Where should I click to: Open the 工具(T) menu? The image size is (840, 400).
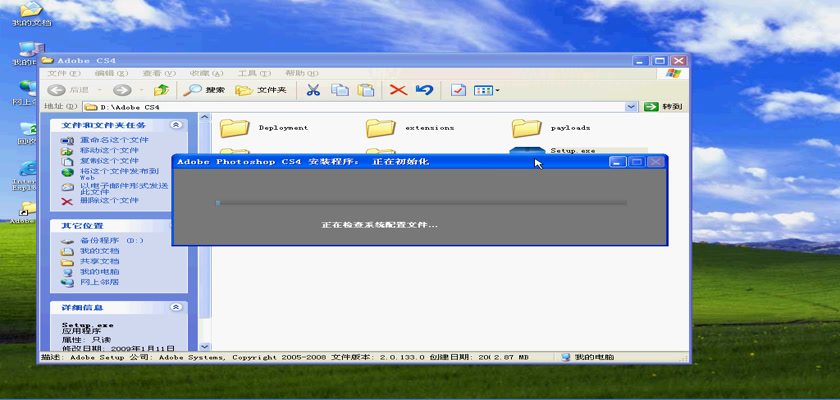[254, 73]
